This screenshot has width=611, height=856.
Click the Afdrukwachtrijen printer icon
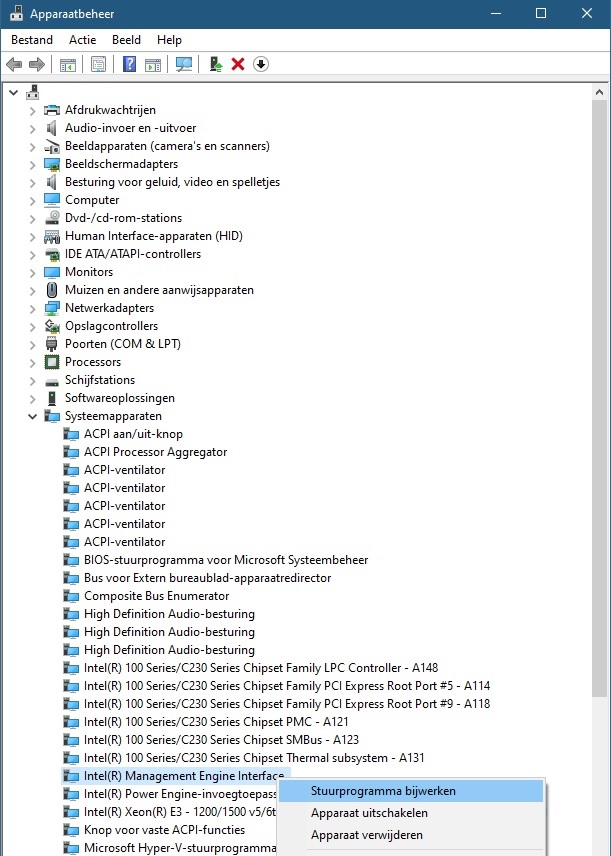[52, 110]
